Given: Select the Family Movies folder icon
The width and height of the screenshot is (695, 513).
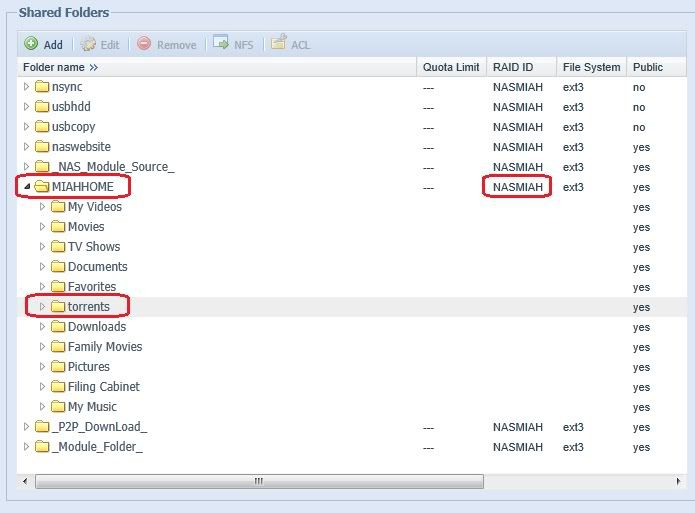Looking at the screenshot, I should (x=58, y=346).
